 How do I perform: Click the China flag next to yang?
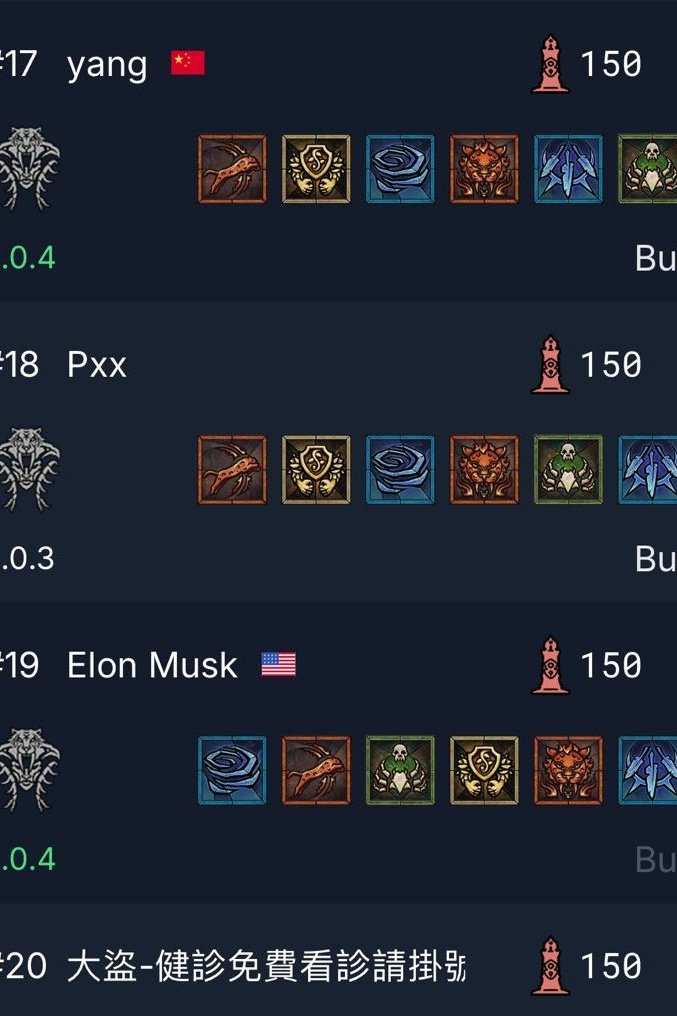tap(188, 63)
